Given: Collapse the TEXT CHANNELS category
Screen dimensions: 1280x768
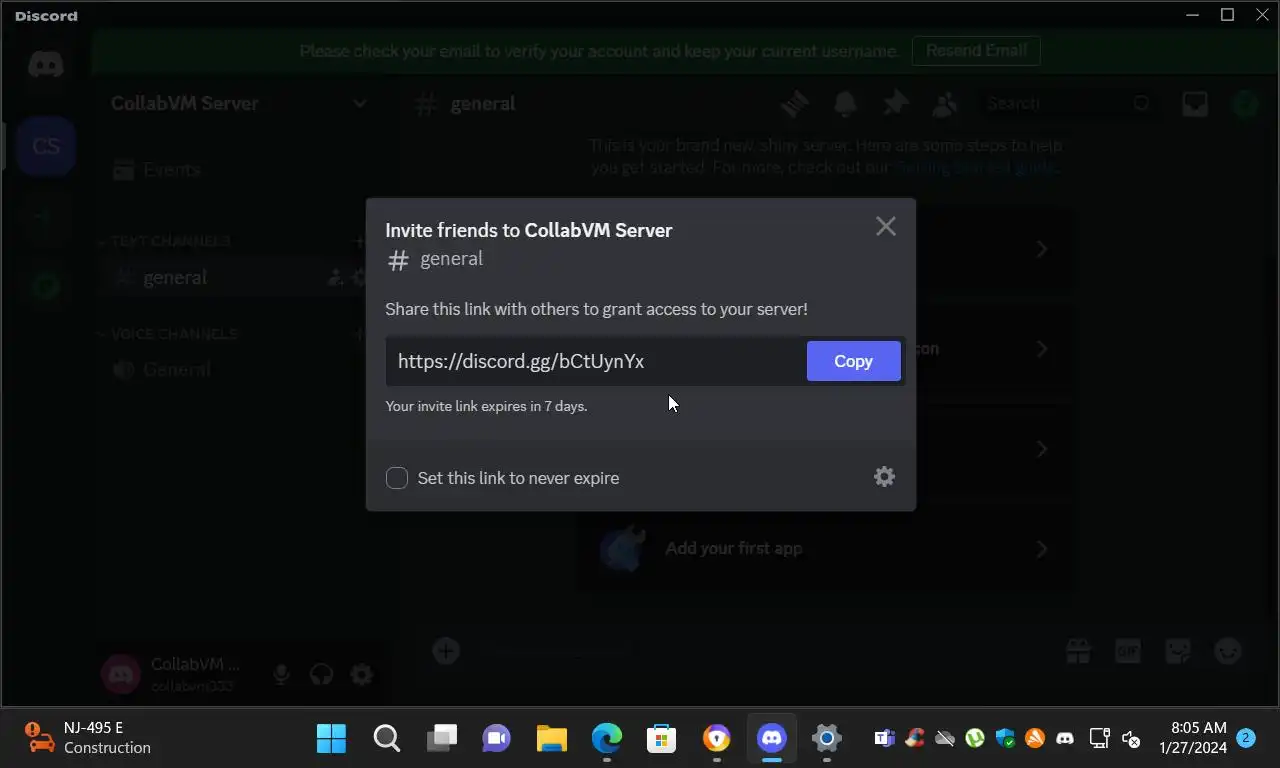Looking at the screenshot, I should (170, 241).
